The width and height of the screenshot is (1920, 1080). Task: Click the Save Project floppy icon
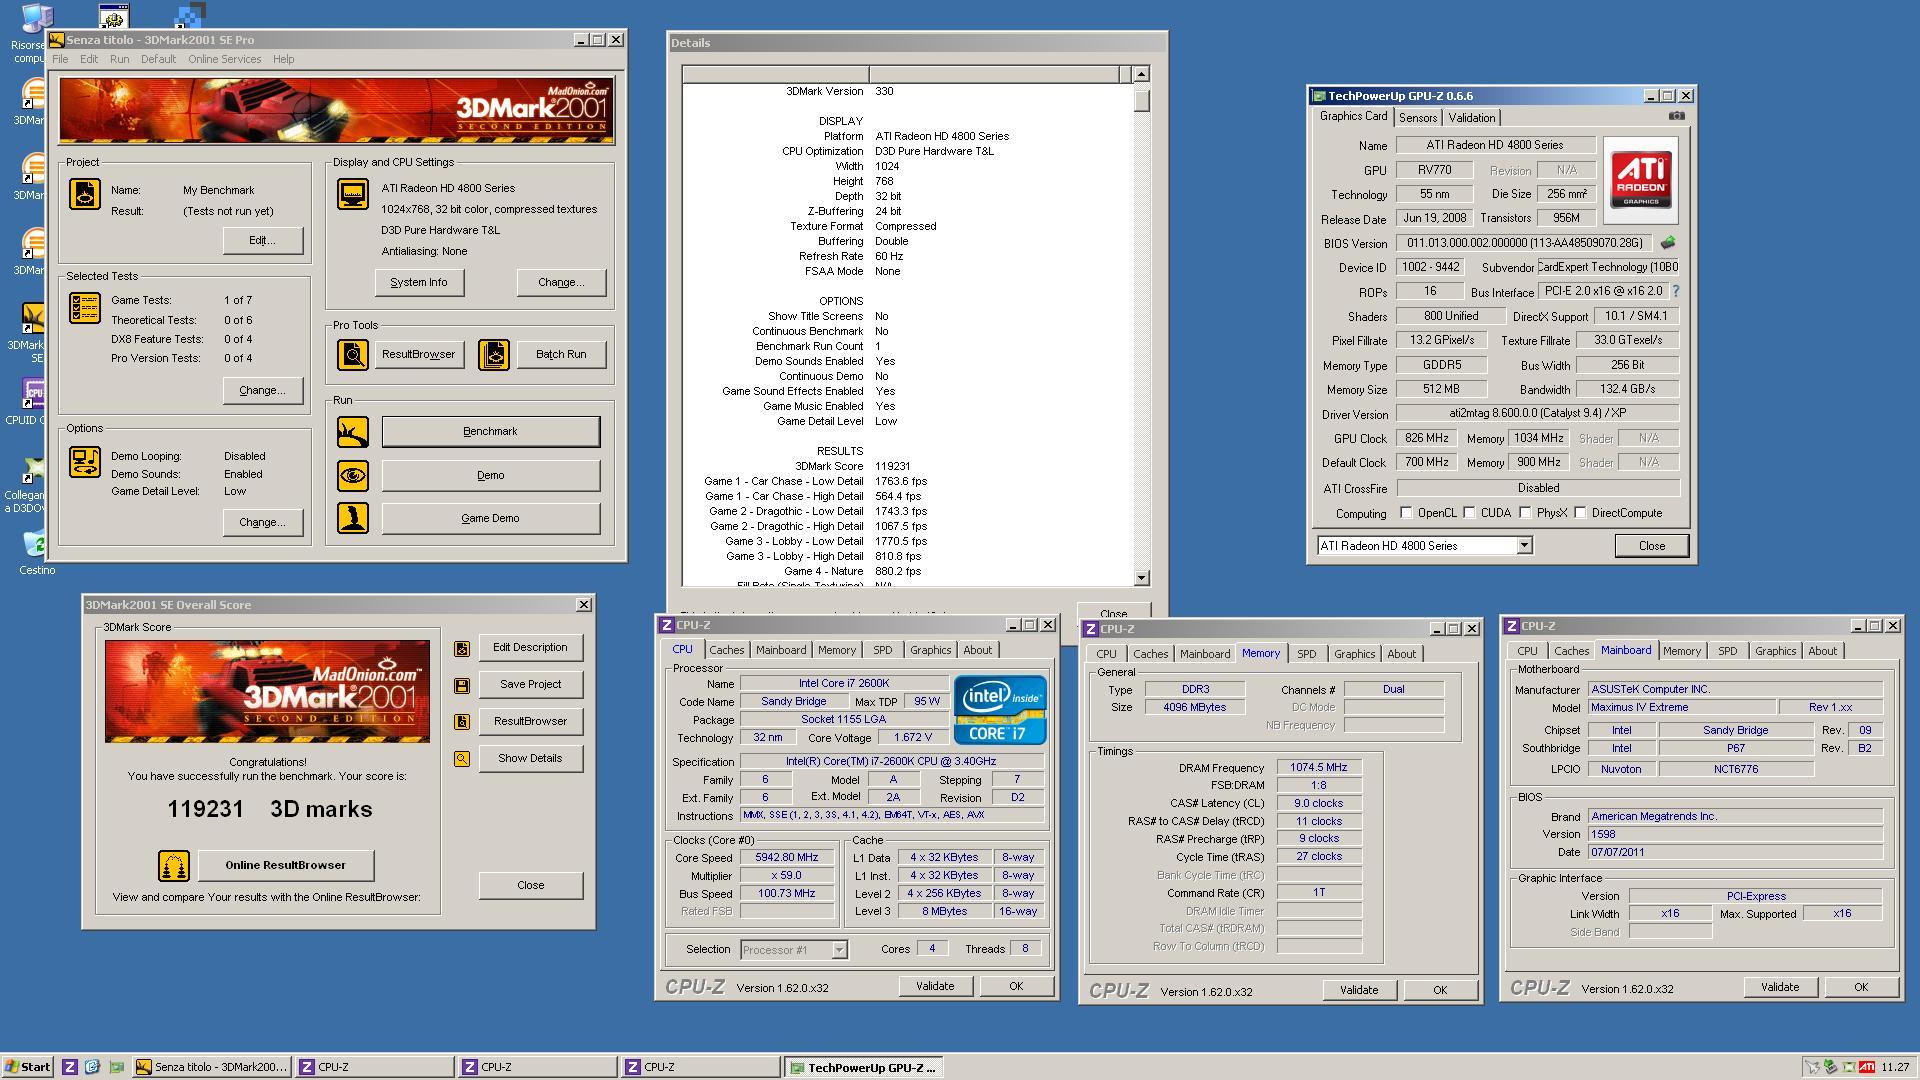[461, 685]
